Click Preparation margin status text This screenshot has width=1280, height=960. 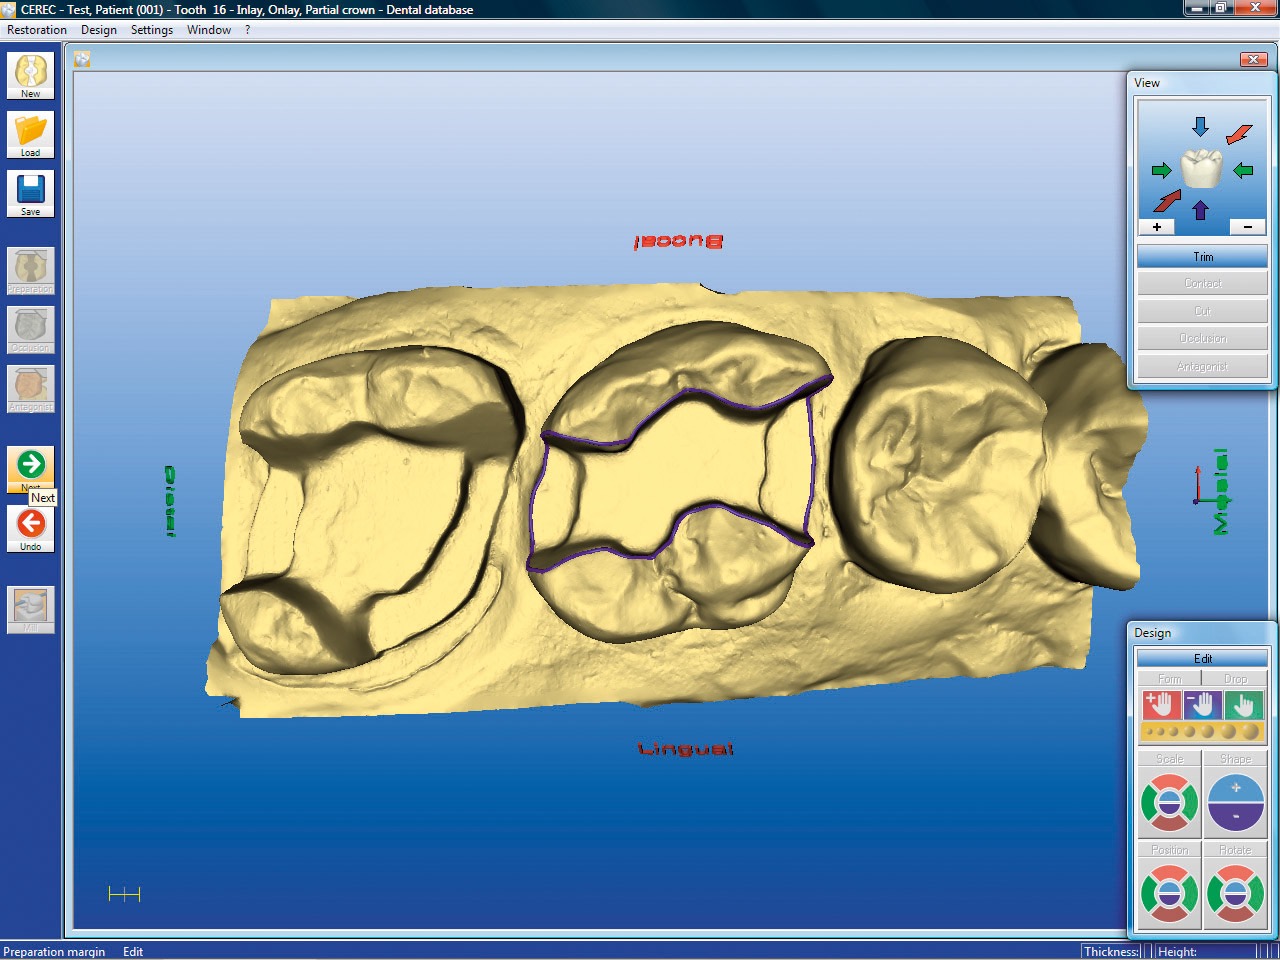(x=54, y=952)
